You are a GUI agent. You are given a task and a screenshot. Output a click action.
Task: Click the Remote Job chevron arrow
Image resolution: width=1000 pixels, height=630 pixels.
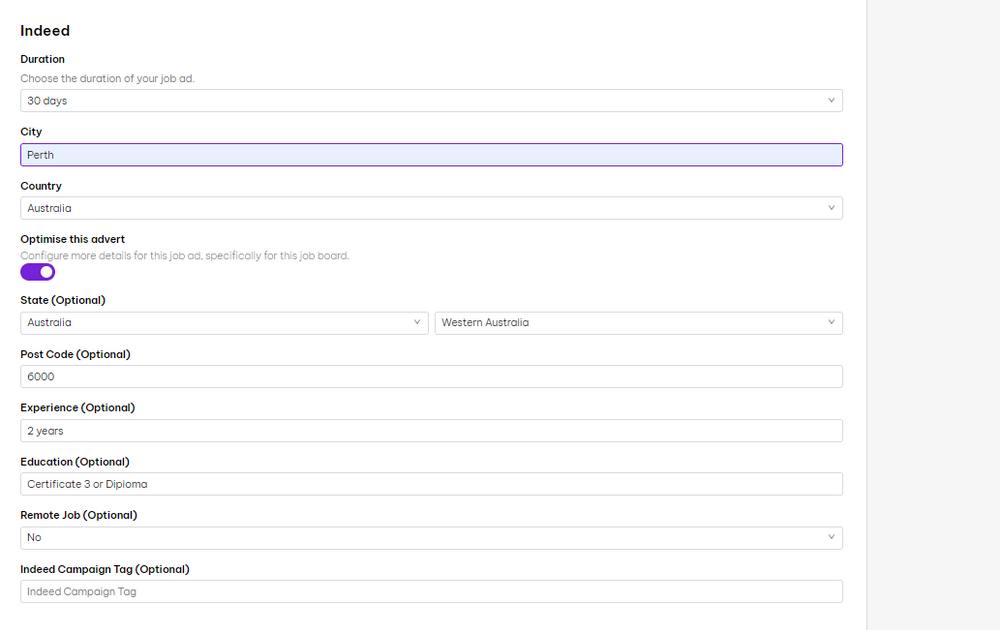point(830,538)
